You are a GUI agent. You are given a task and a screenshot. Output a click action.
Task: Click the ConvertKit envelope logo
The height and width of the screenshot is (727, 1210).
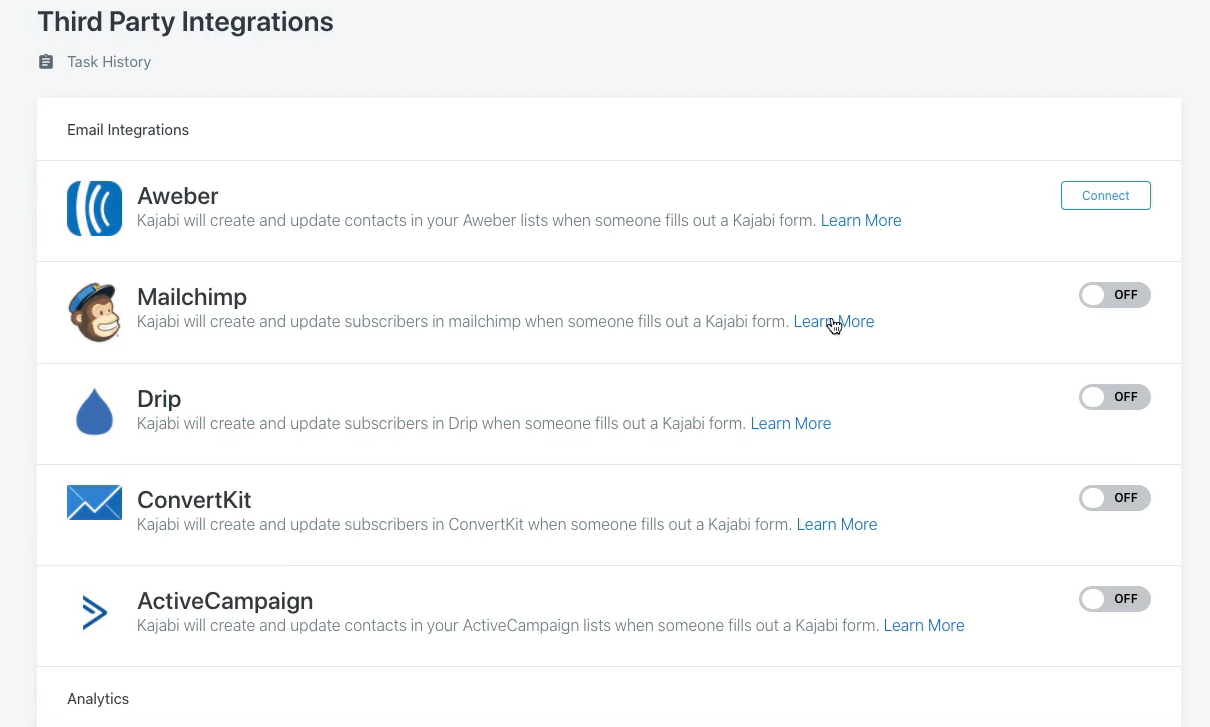[x=94, y=503]
